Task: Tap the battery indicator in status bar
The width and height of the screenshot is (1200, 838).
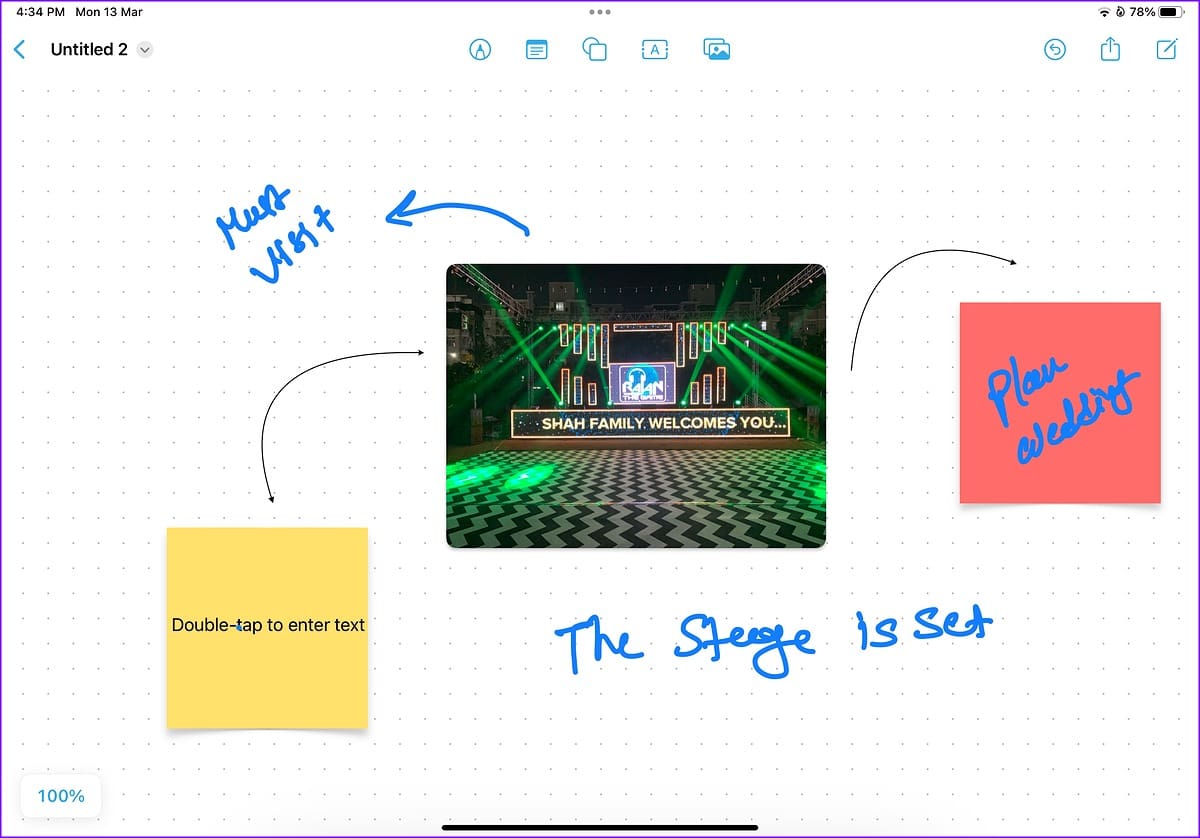Action: [x=1170, y=12]
